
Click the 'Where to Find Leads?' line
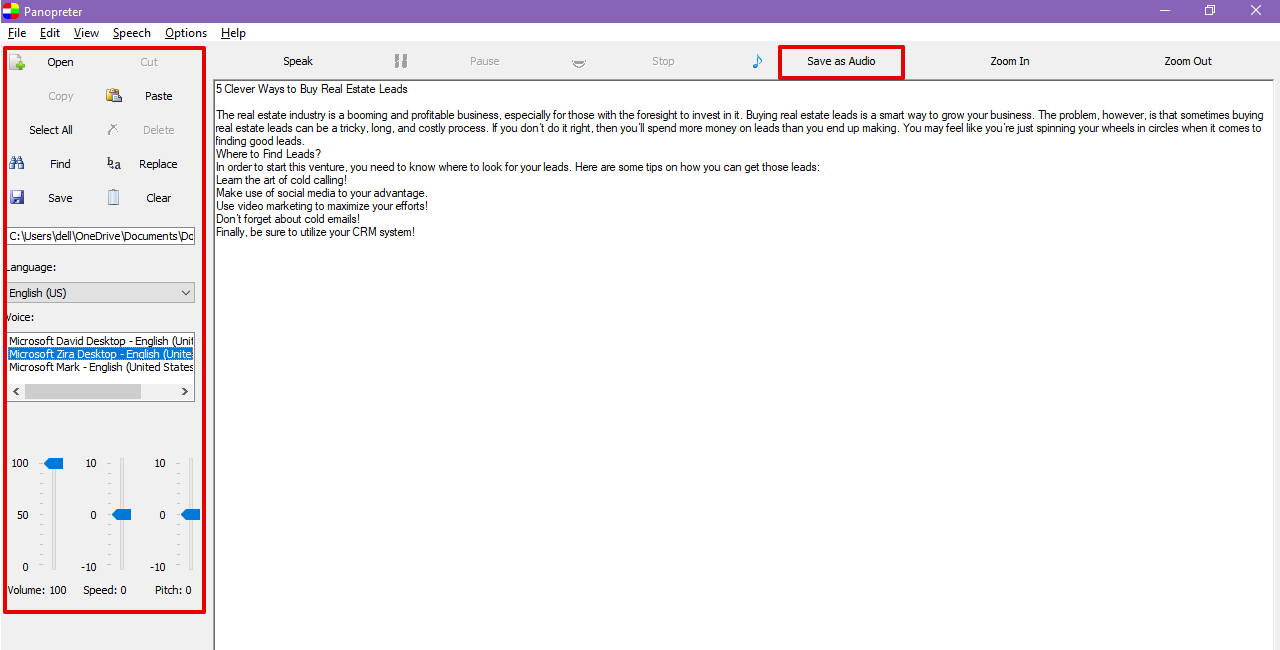pyautogui.click(x=268, y=154)
